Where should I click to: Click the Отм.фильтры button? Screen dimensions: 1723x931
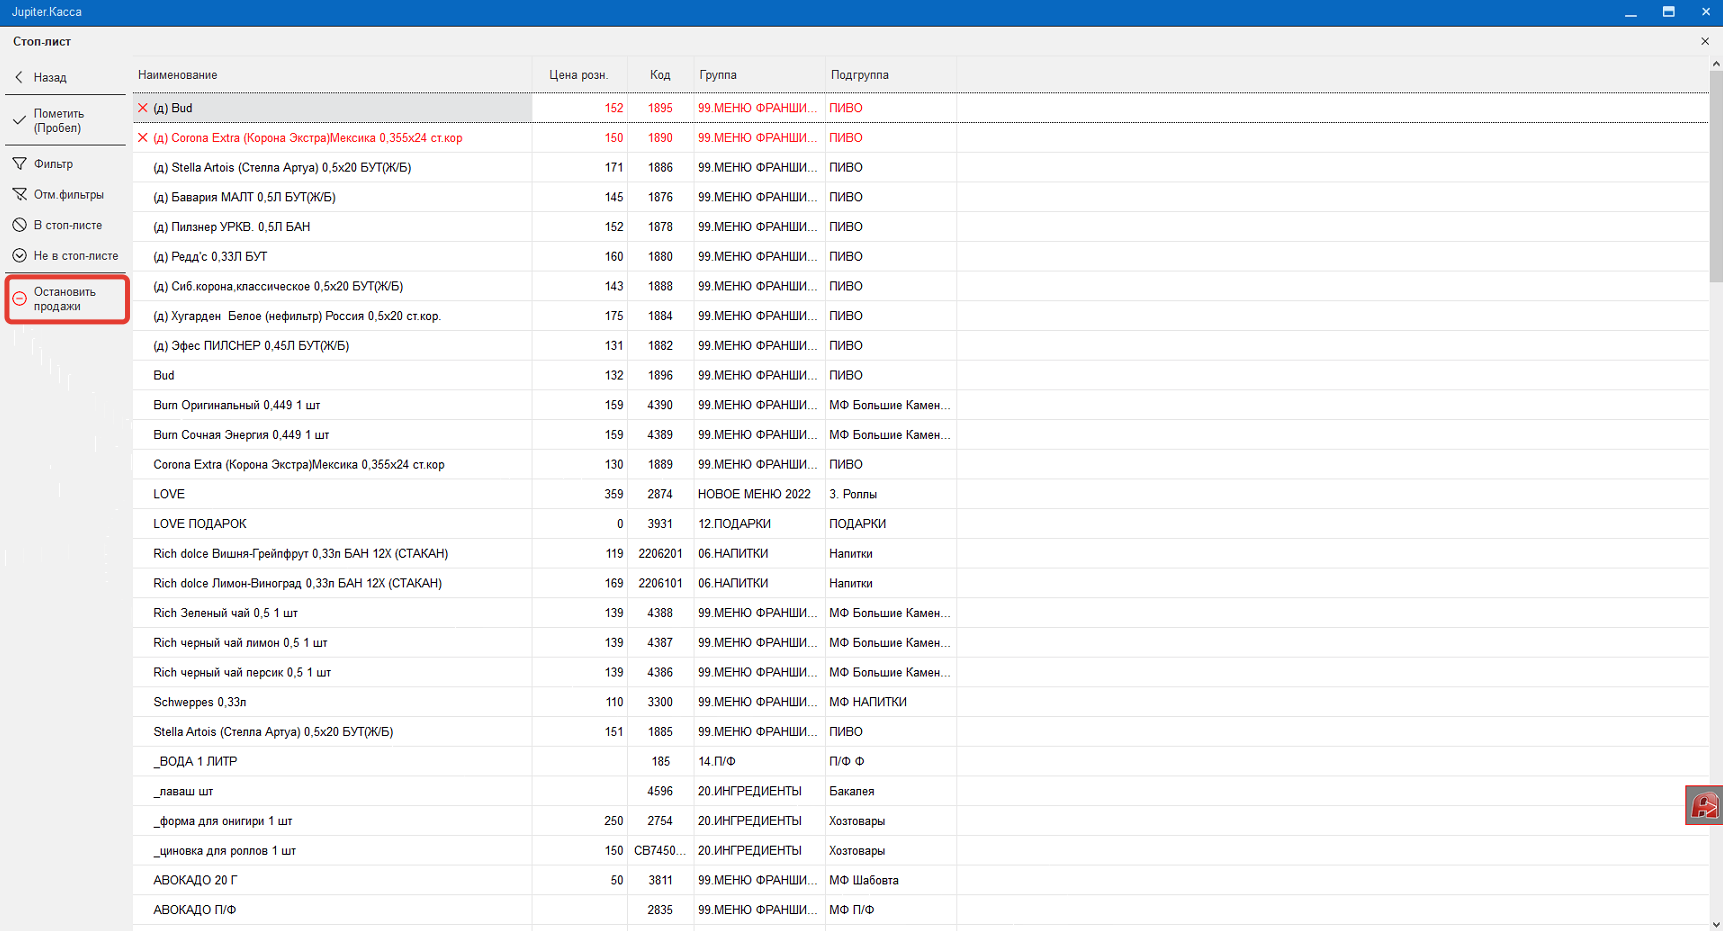(x=66, y=195)
